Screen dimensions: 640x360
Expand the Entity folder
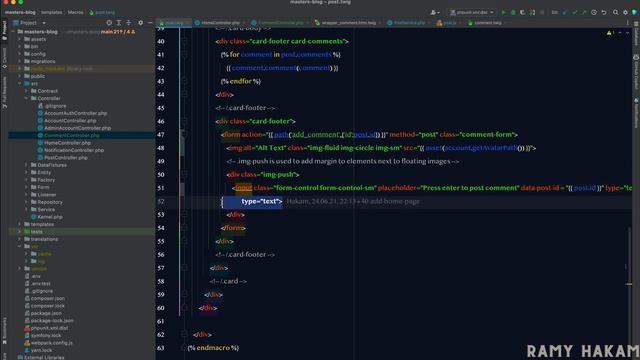[x=26, y=172]
